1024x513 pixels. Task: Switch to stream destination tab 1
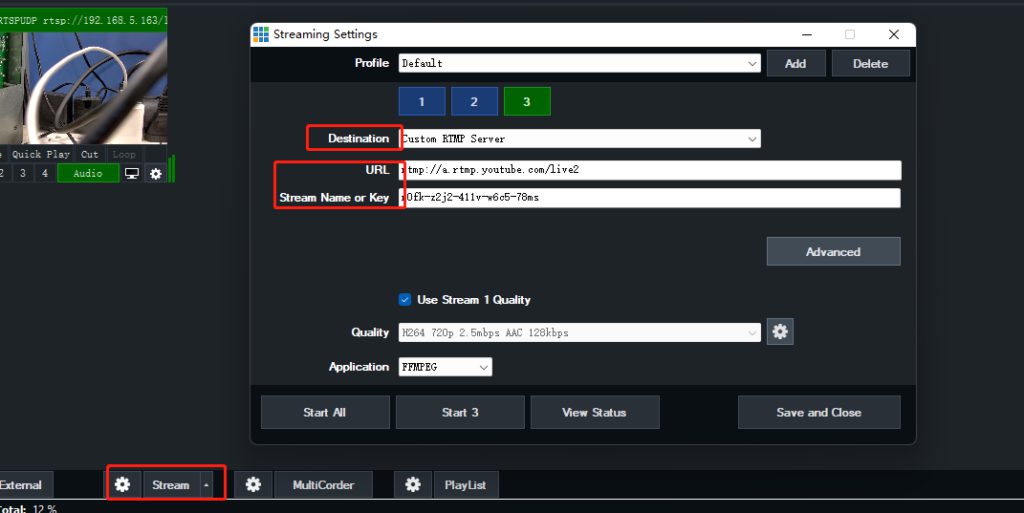[422, 102]
